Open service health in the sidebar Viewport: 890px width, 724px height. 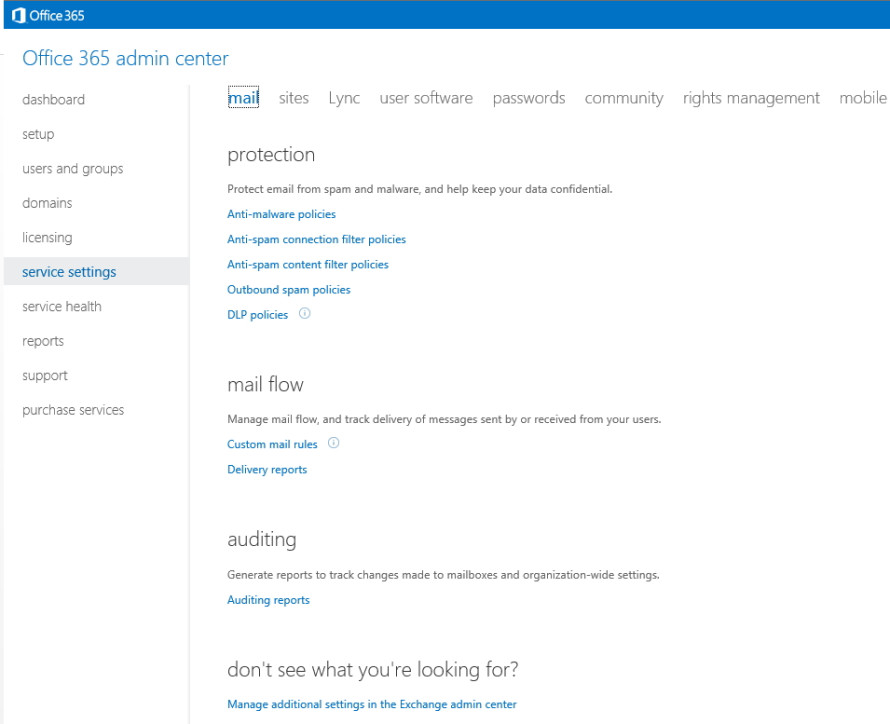(x=62, y=306)
